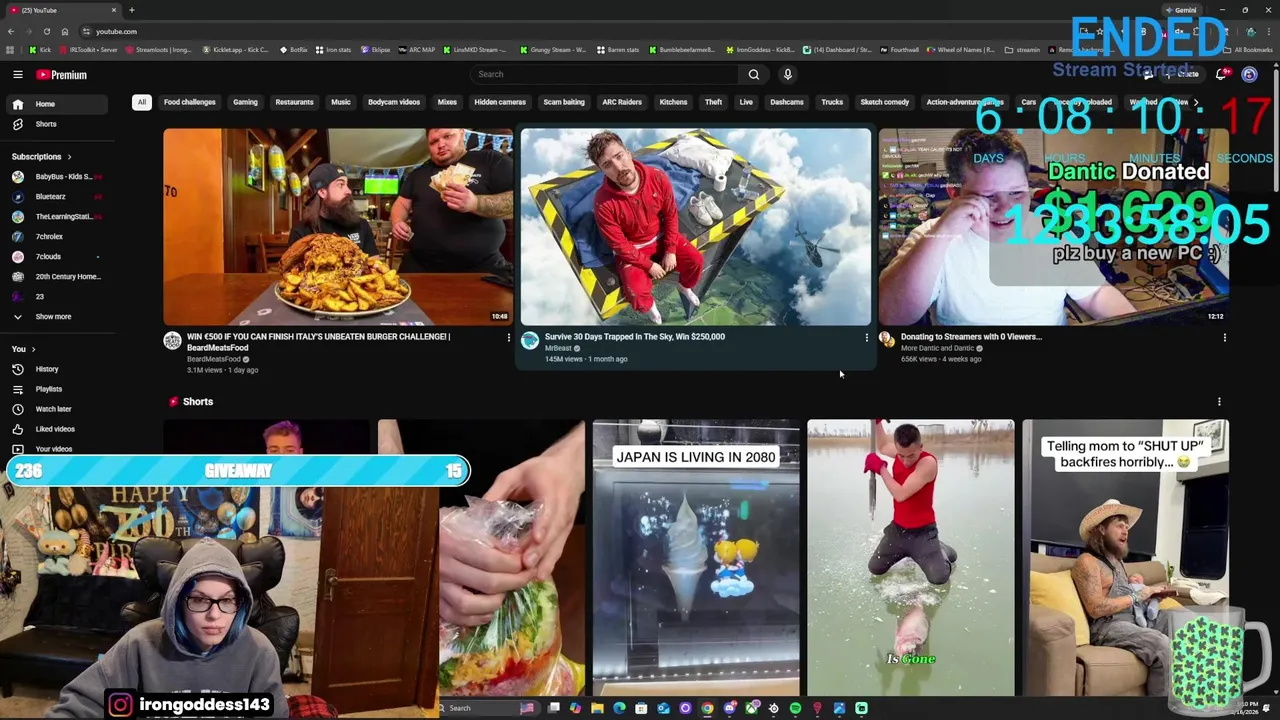Open Survive 30 Days Trapped title link
Image resolution: width=1280 pixels, height=720 pixels.
click(x=635, y=337)
